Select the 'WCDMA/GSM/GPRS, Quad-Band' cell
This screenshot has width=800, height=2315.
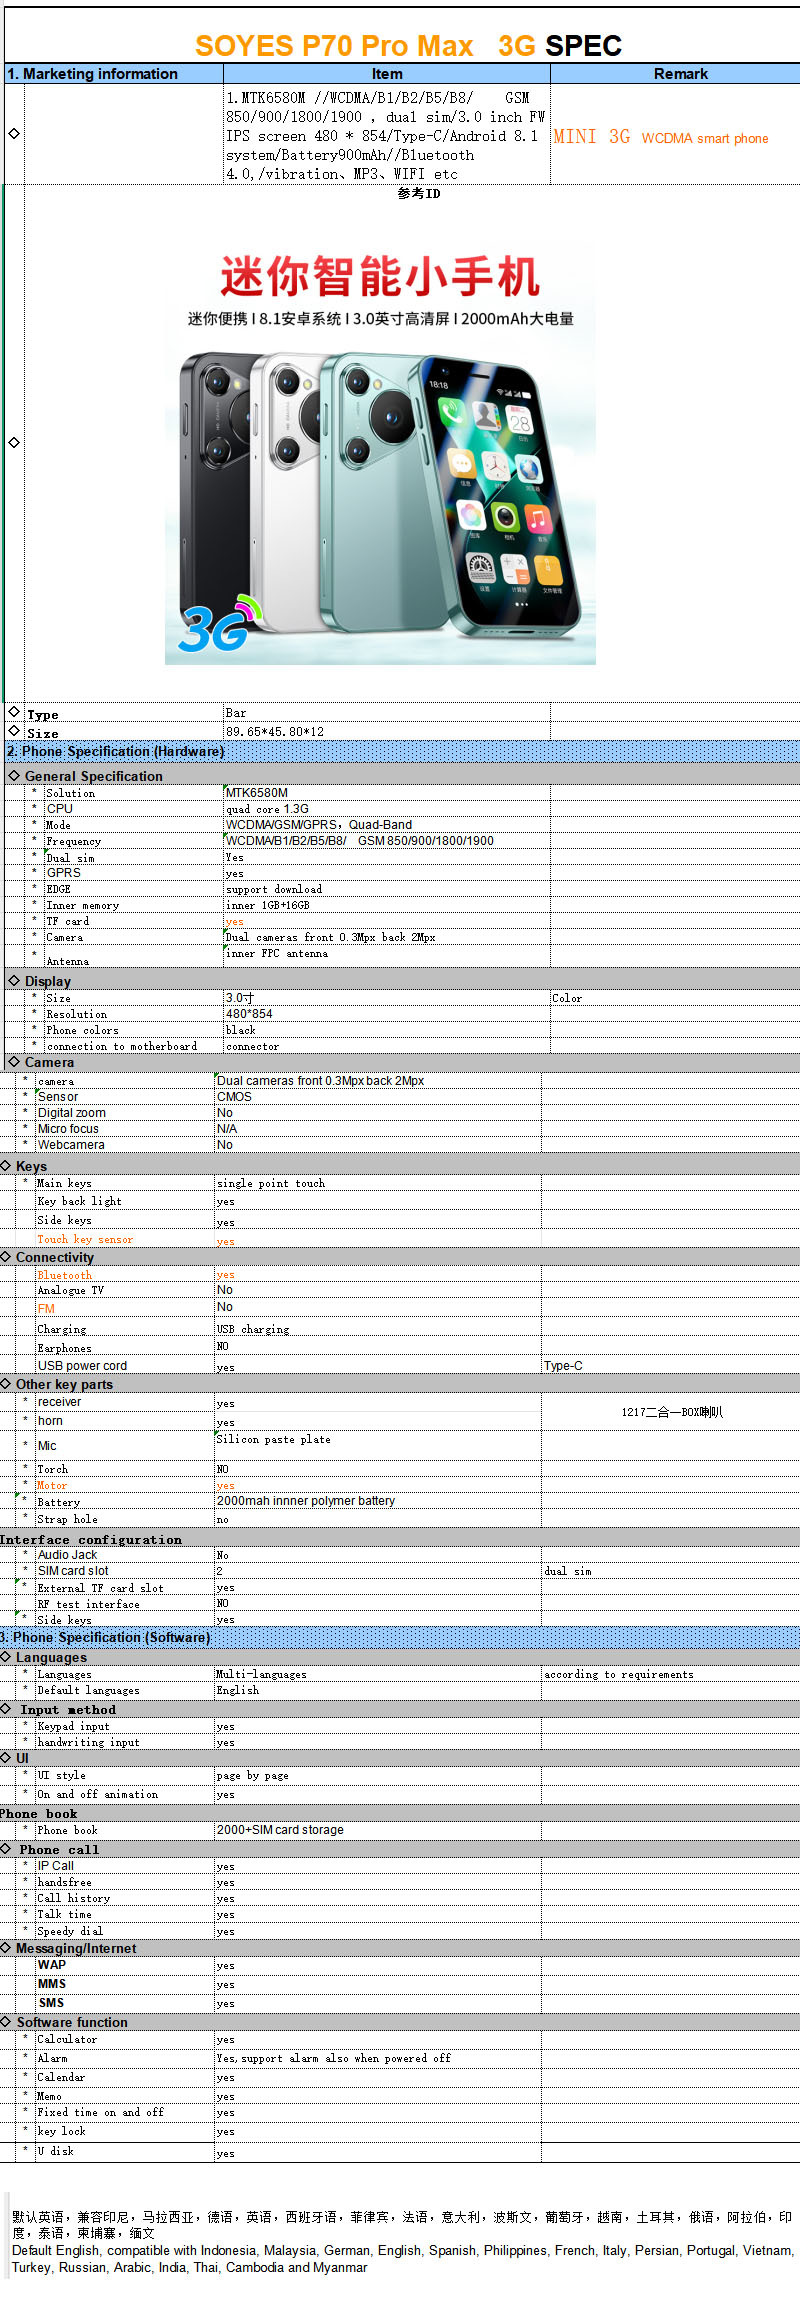[387, 825]
